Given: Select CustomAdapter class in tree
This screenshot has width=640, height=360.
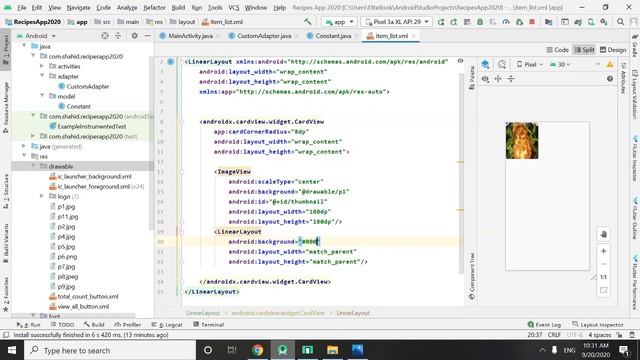Looking at the screenshot, I should [88, 86].
